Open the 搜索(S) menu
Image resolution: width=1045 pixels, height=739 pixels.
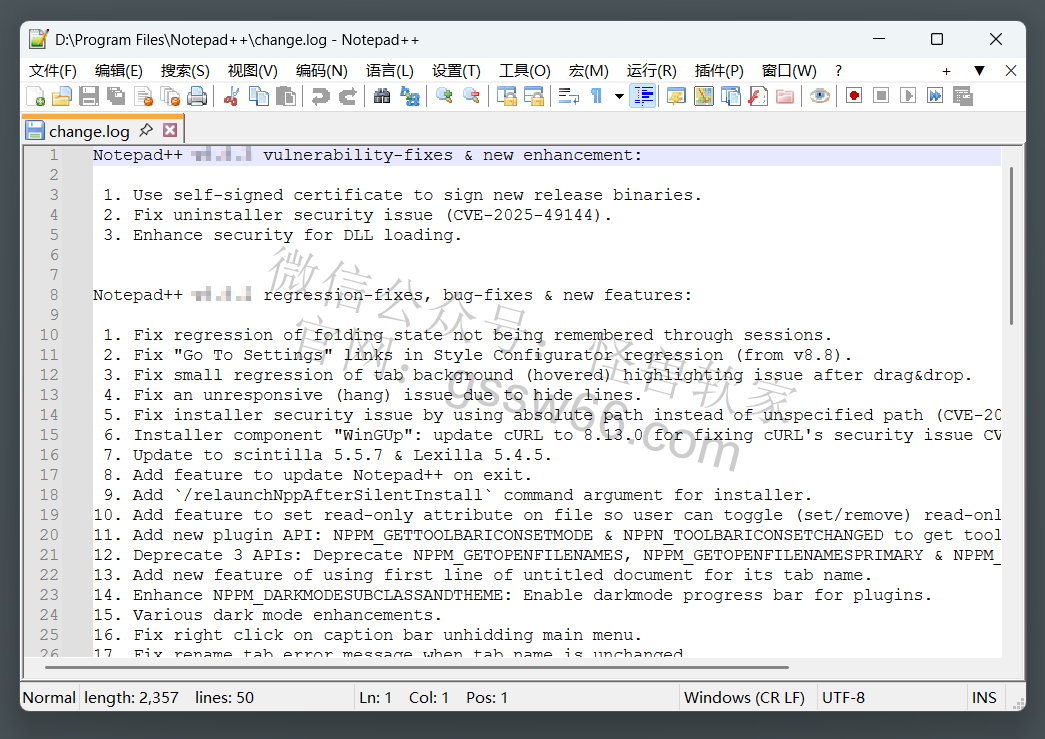185,71
